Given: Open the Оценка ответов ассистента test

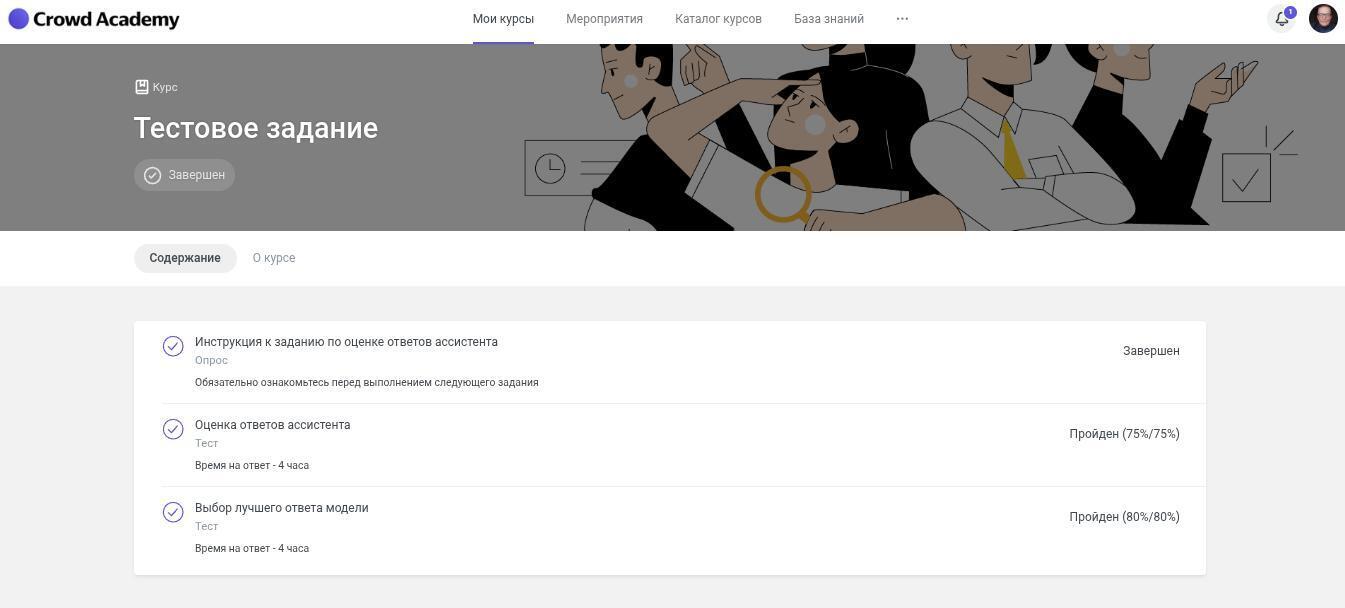Looking at the screenshot, I should pos(272,425).
